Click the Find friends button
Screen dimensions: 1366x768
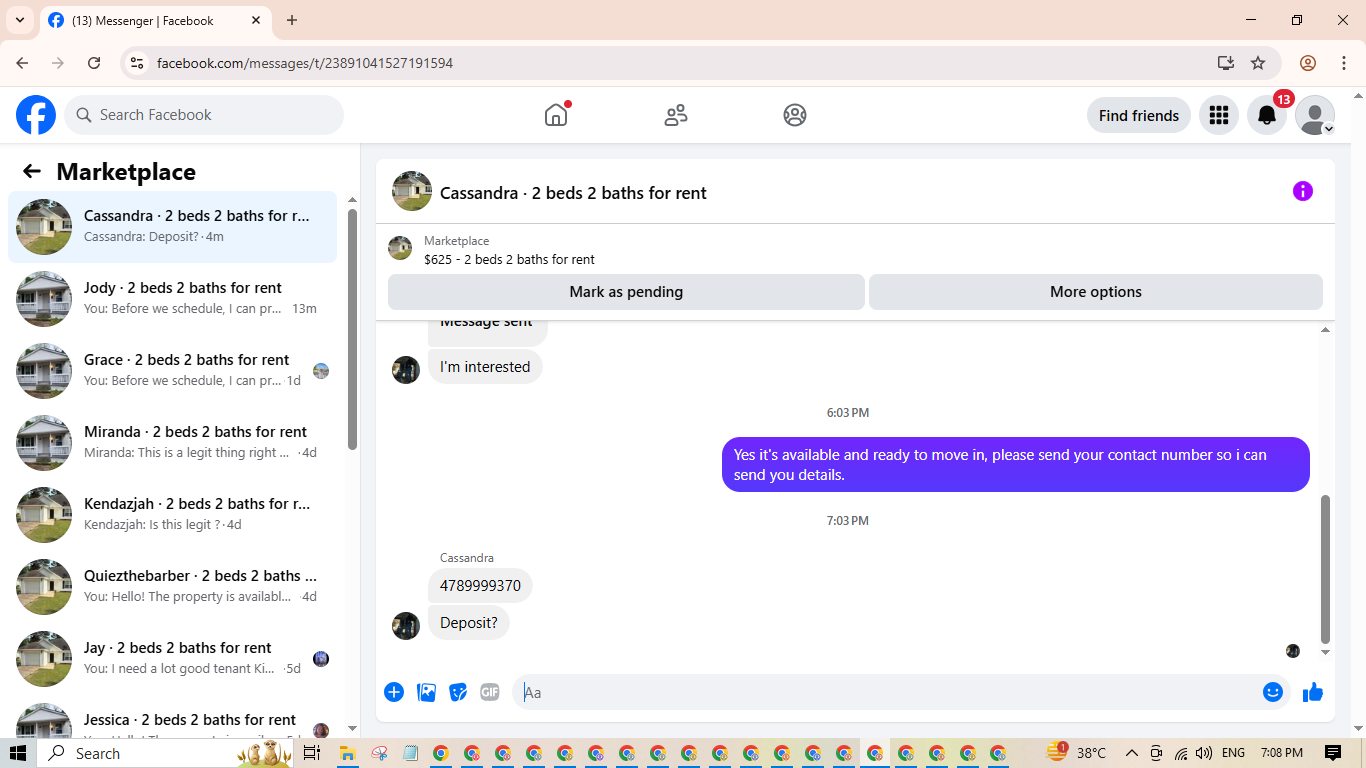coord(1139,115)
